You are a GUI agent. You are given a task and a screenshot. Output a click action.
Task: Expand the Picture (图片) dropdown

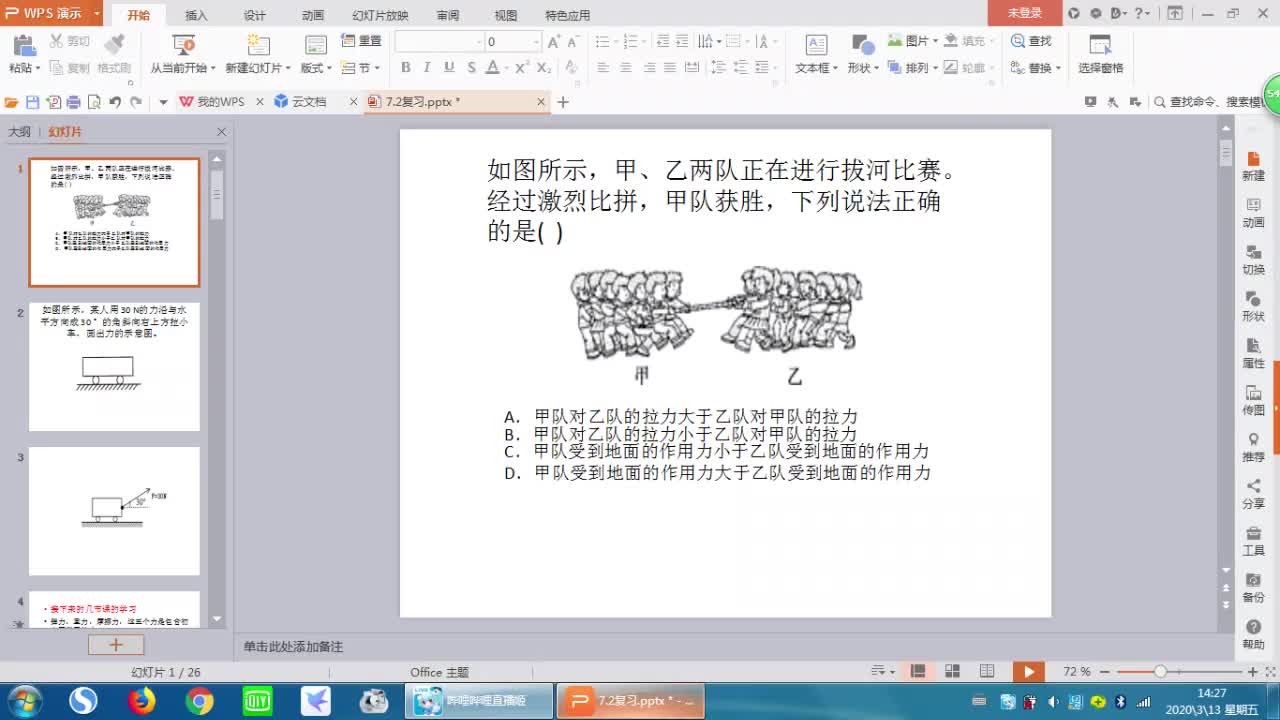coord(935,41)
